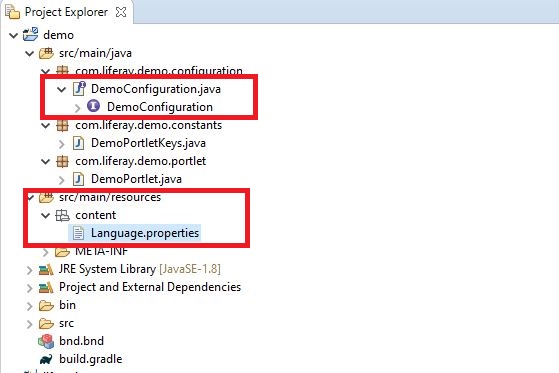Click the DemoPortlet.java file icon
559x373 pixels.
78,179
